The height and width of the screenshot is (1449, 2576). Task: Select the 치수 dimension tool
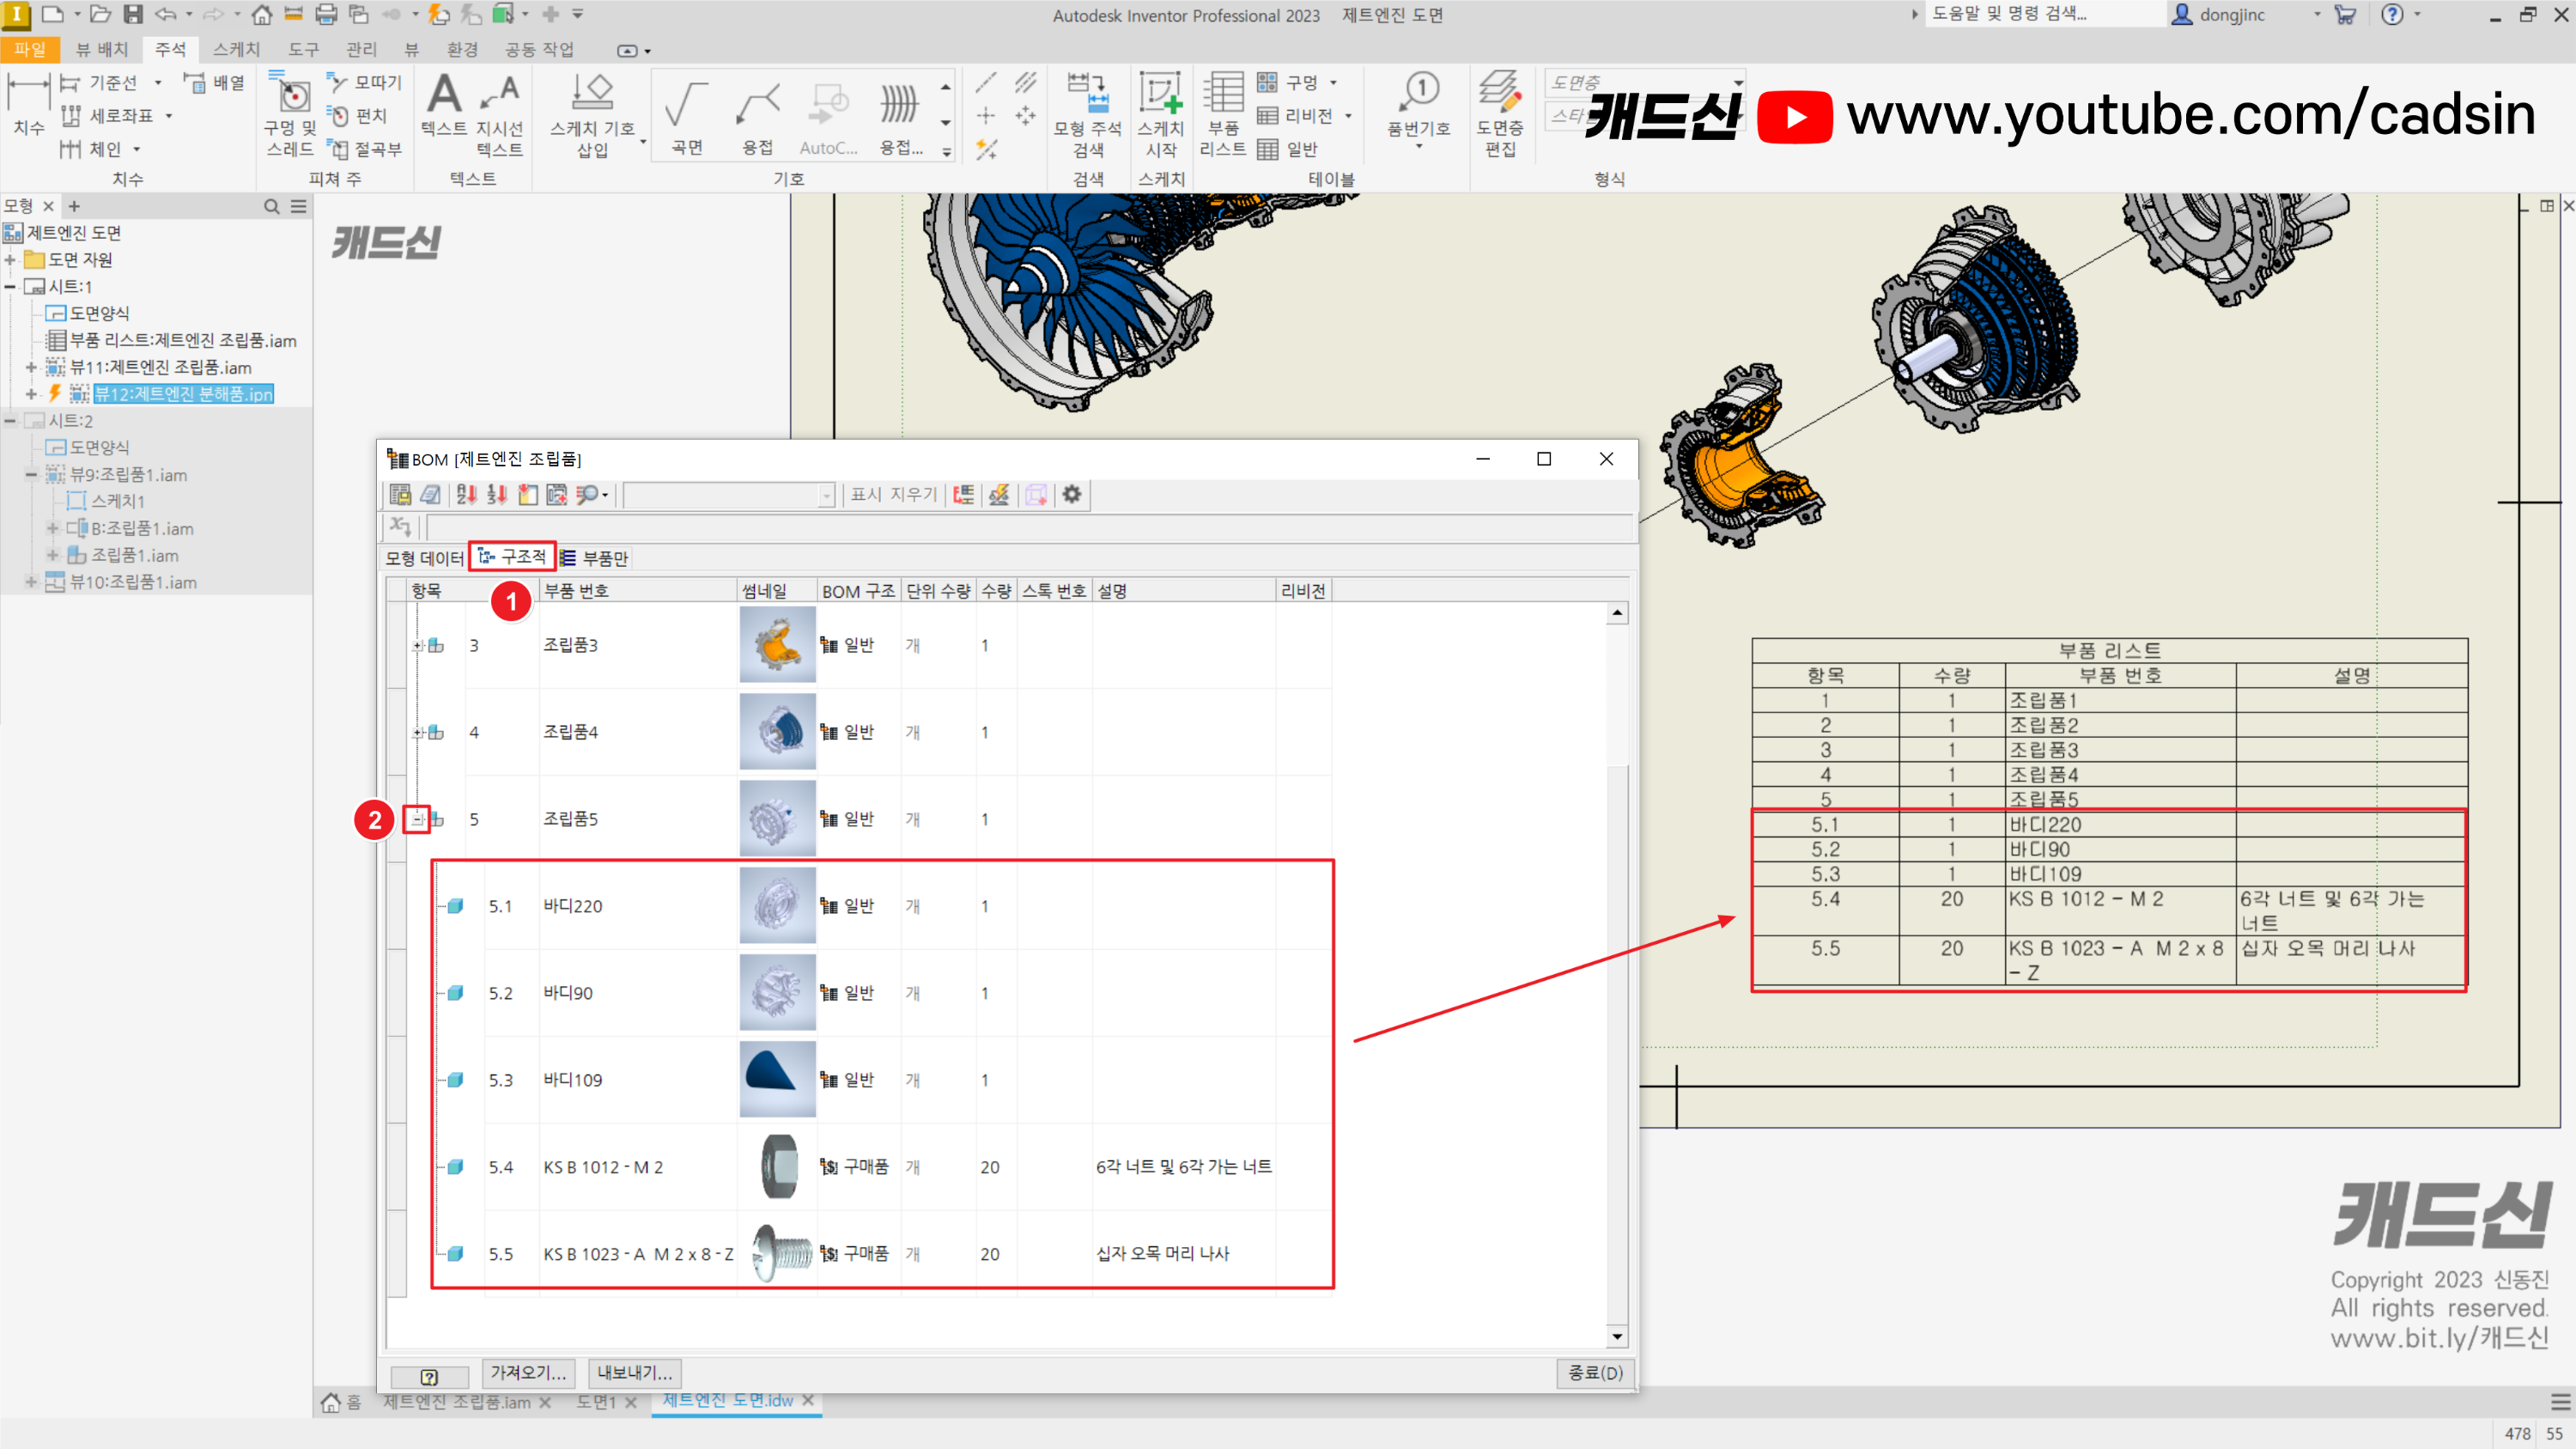pos(28,106)
